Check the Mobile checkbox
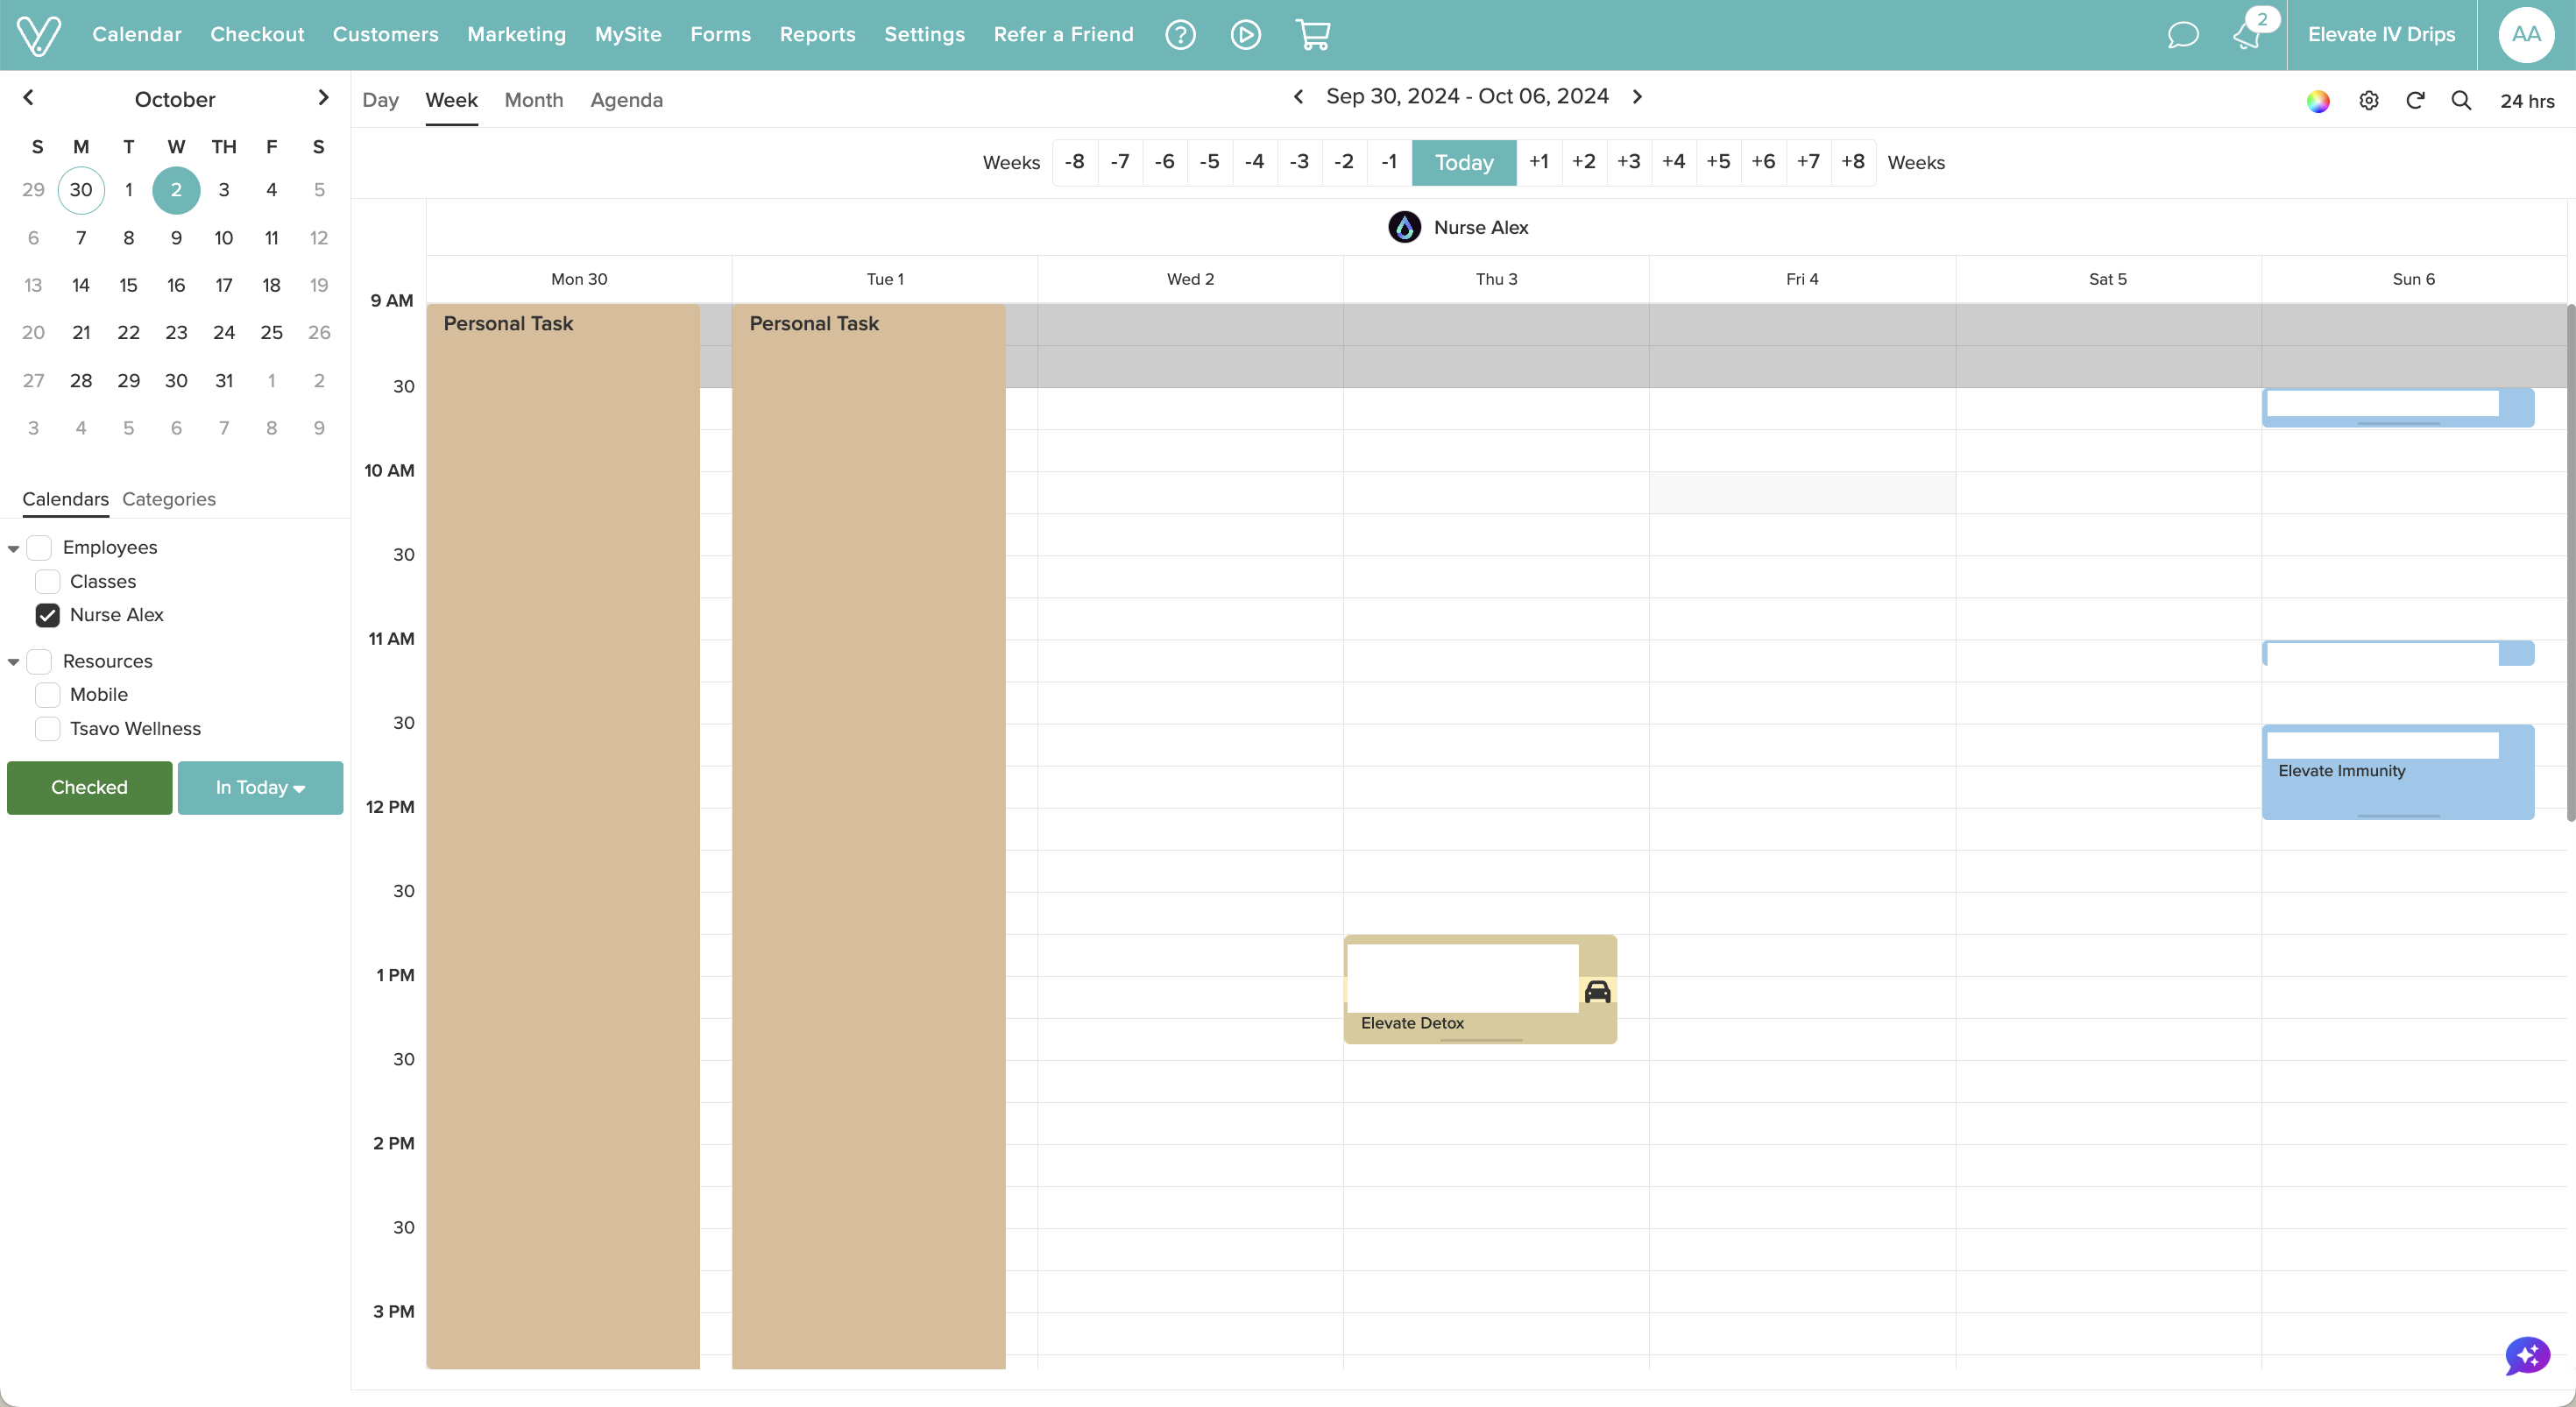This screenshot has height=1407, width=2576. point(47,695)
